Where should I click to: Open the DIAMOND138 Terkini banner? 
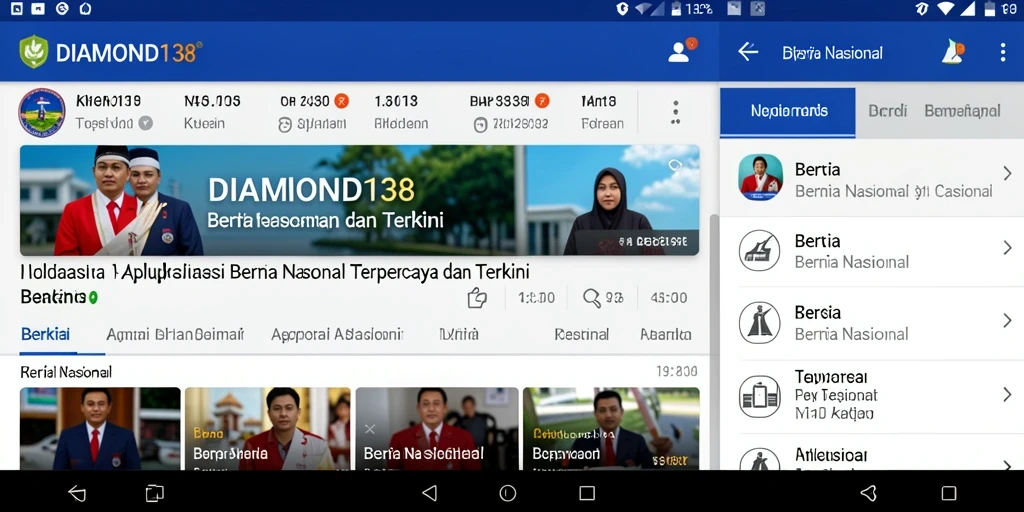(359, 200)
